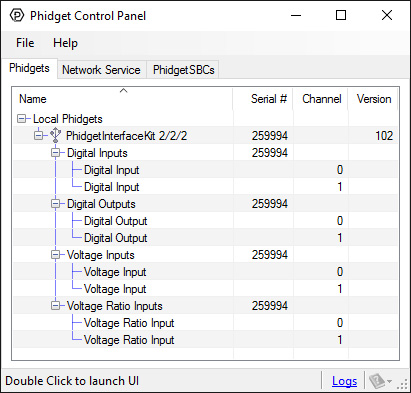Sort by the Version column header
The width and height of the screenshot is (411, 393).
pos(373,99)
